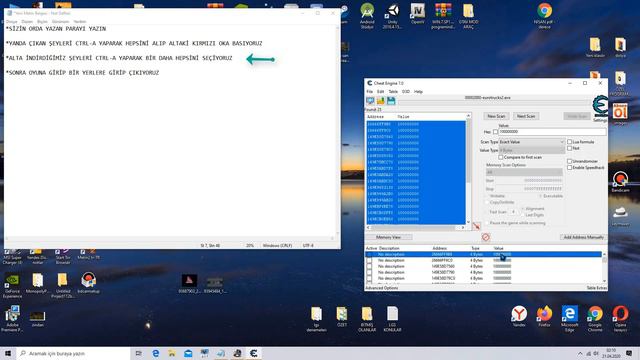
Task: Open the Google Chrome desktop icon
Action: (595, 319)
